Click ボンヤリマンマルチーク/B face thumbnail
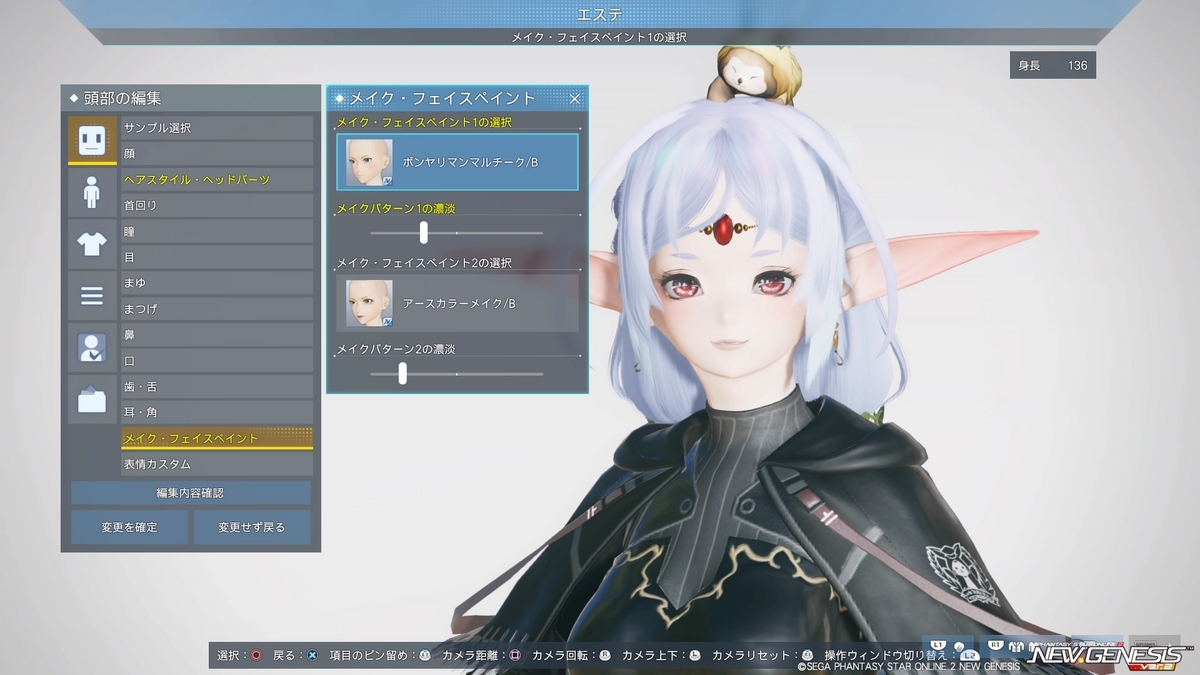This screenshot has width=1200, height=675. tap(368, 162)
